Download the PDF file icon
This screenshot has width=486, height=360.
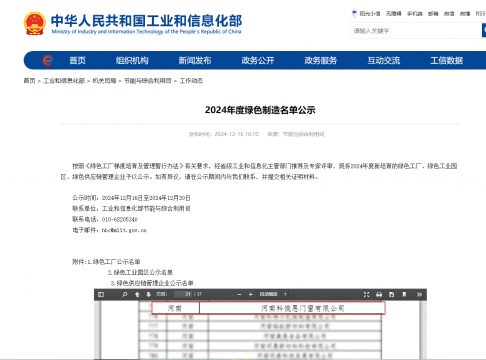click(x=391, y=294)
